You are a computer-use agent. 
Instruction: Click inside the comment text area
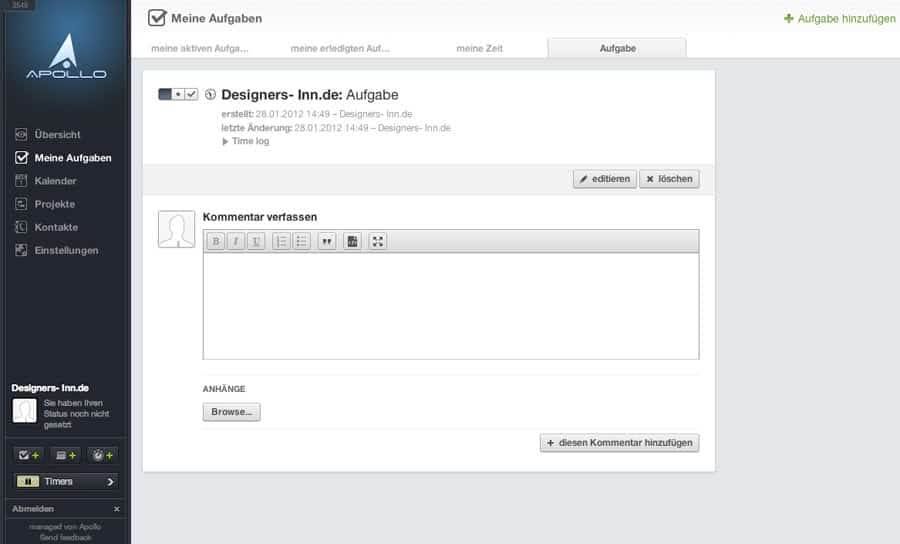[451, 306]
